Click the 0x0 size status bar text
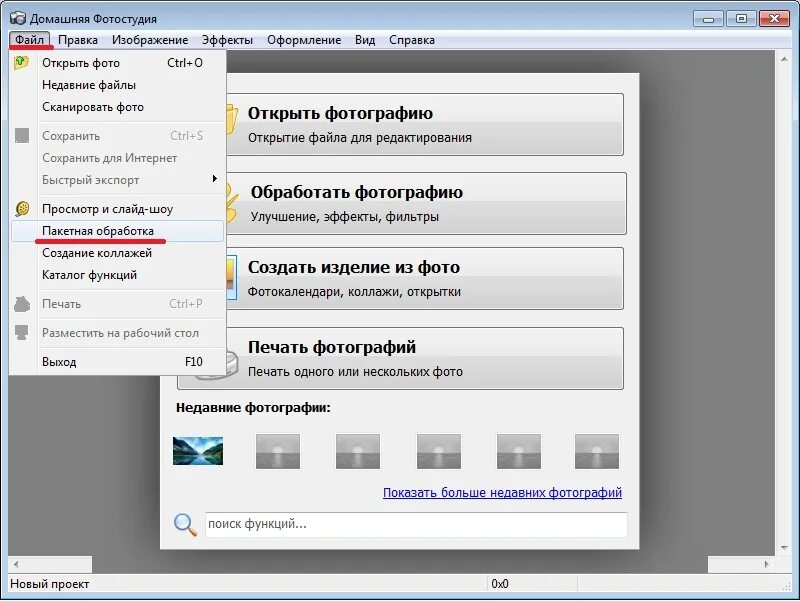 [499, 584]
